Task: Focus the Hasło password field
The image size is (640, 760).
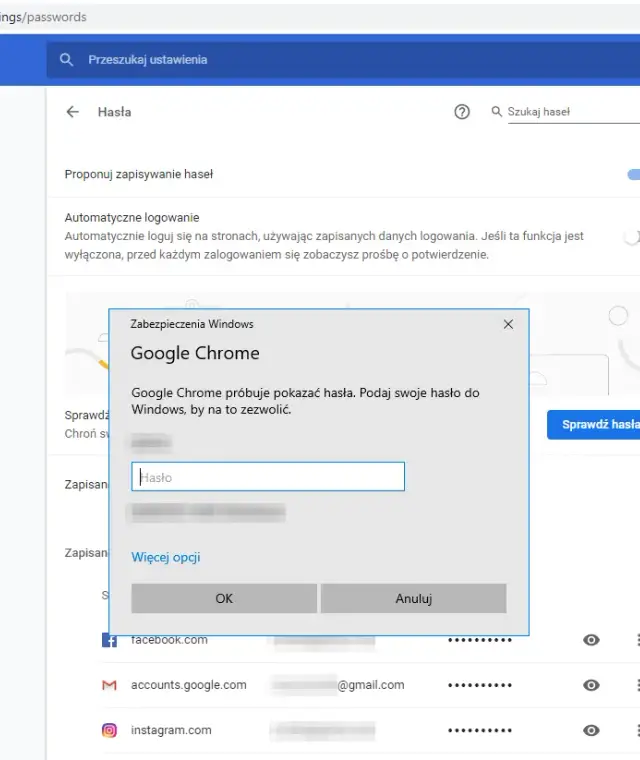Action: pos(268,476)
